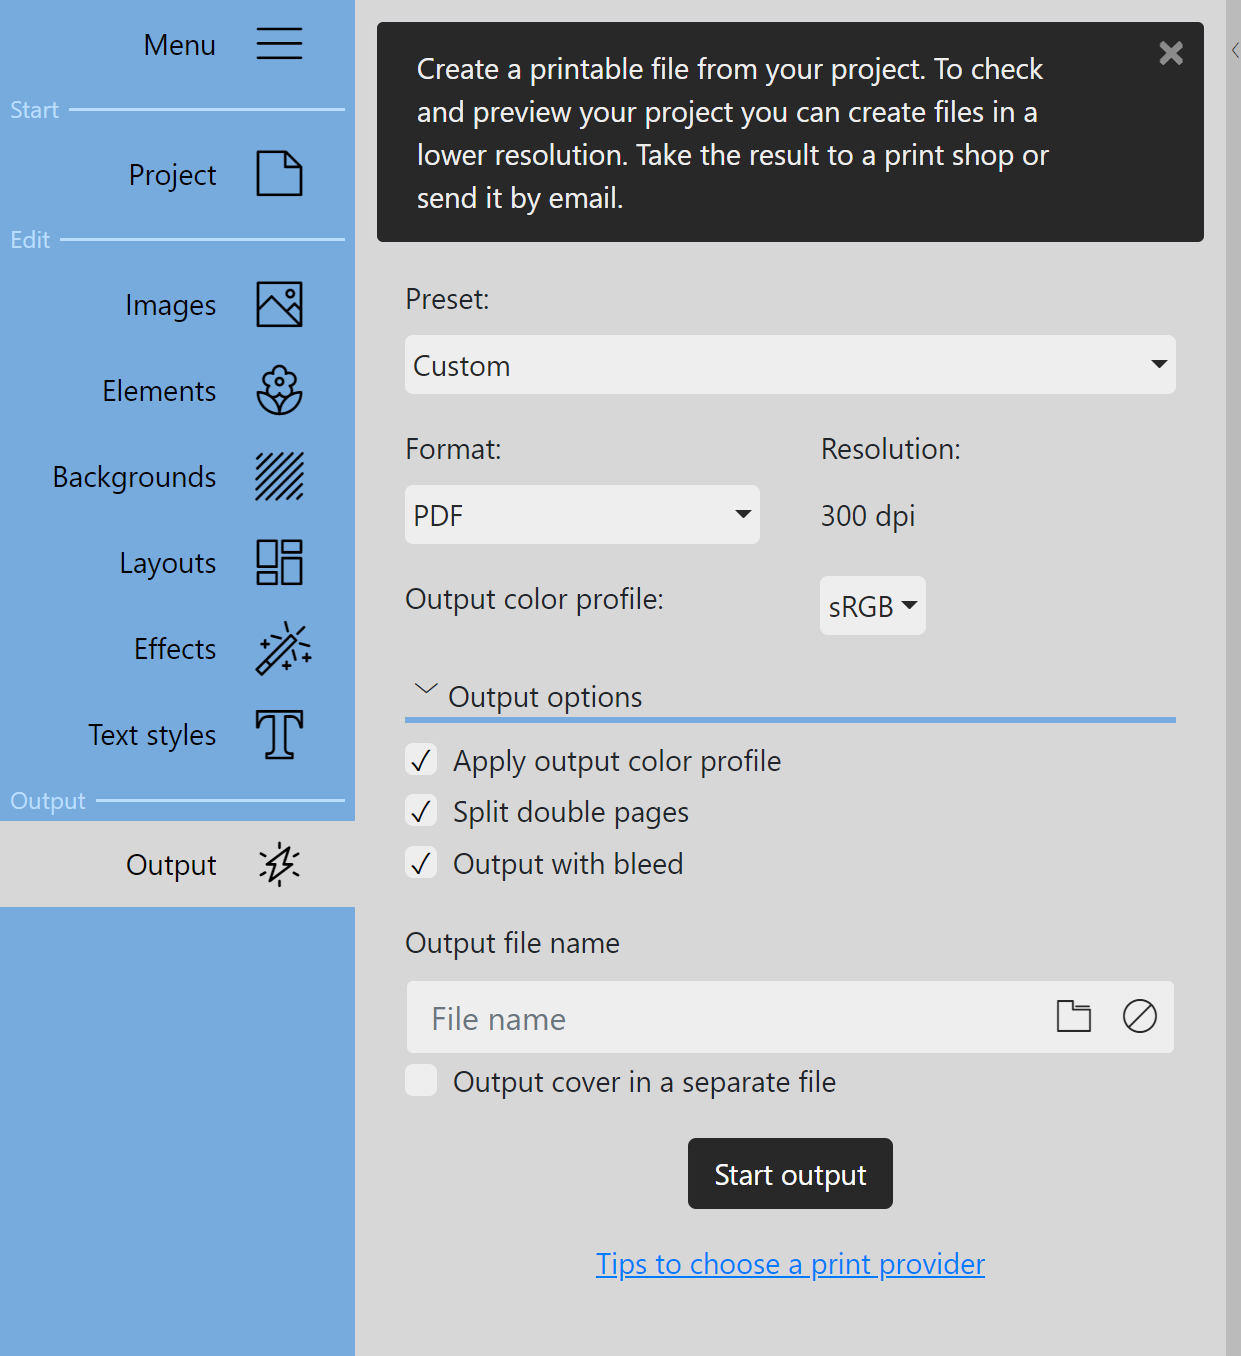The height and width of the screenshot is (1356, 1241).
Task: Open the Preset dropdown showing Custom
Action: pyautogui.click(x=790, y=364)
